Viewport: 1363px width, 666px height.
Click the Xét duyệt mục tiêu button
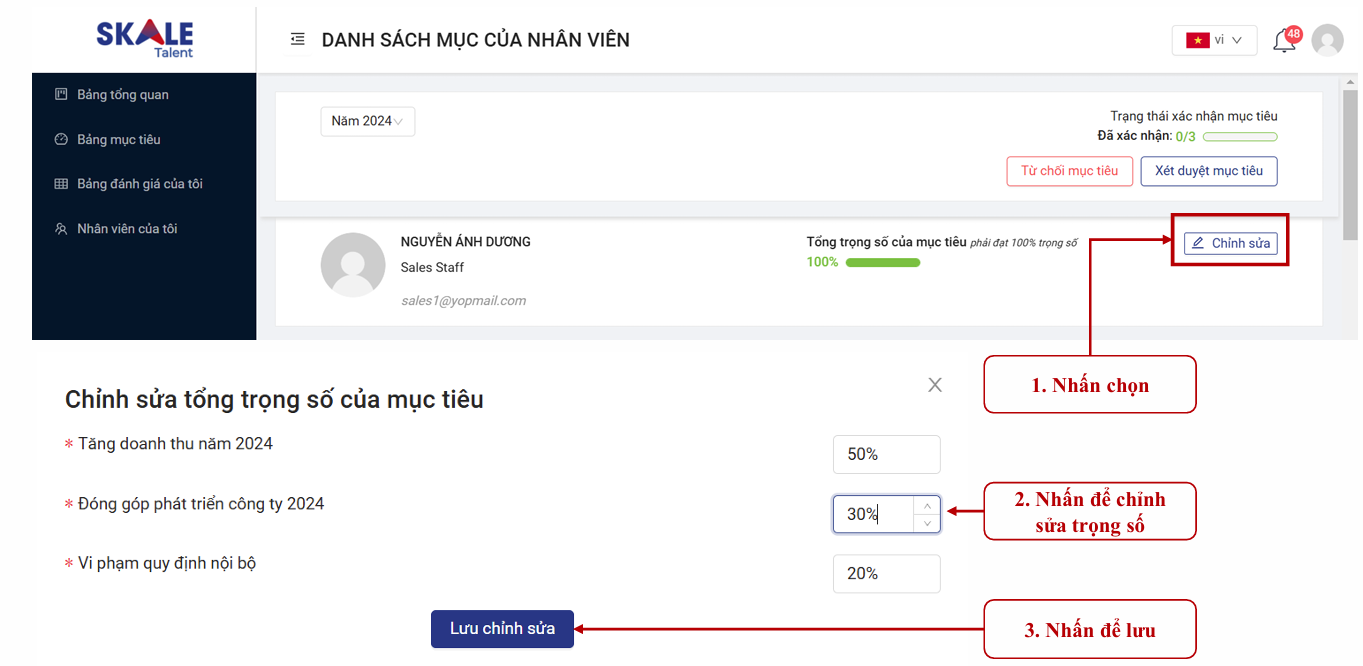pos(1208,171)
